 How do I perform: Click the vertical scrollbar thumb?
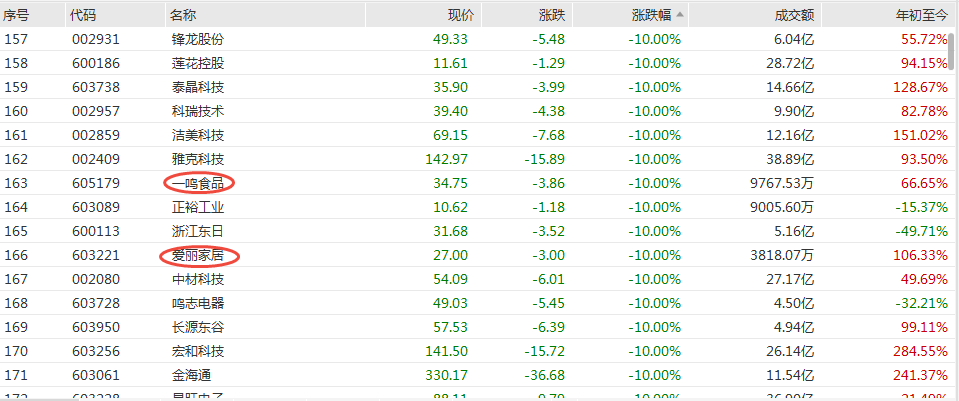[x=955, y=52]
